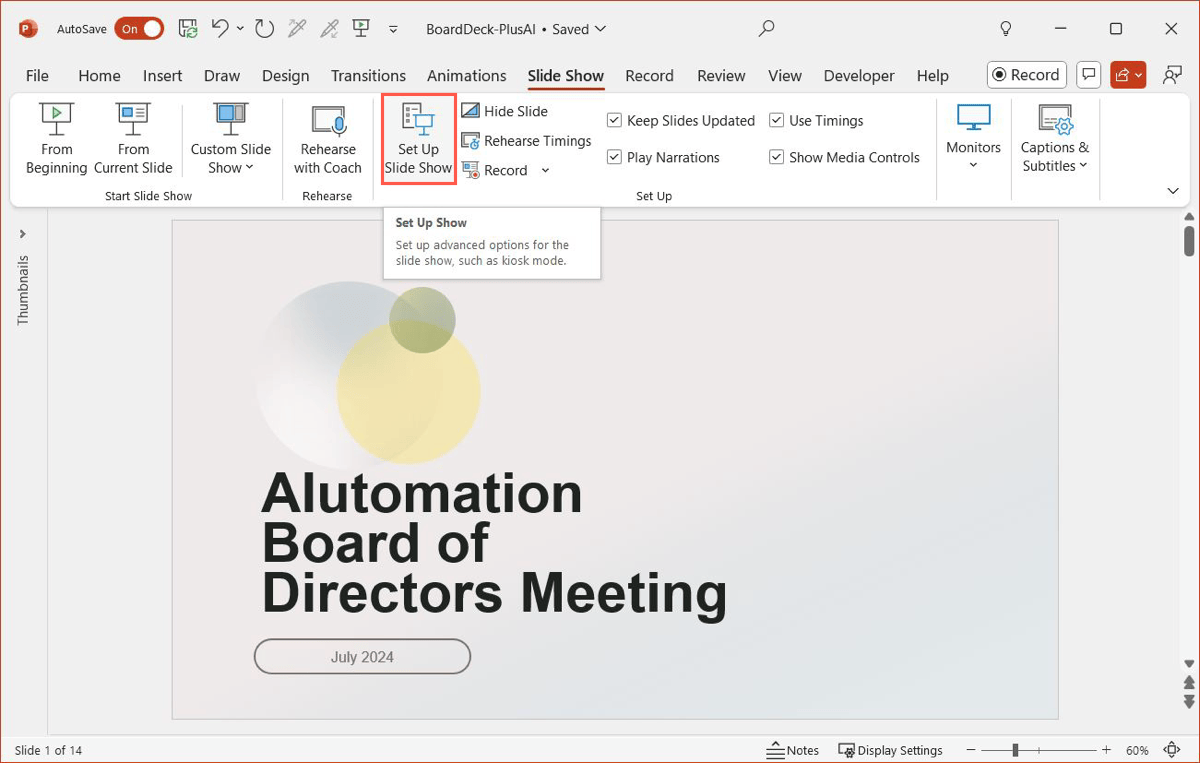Viewport: 1200px width, 763px height.
Task: Expand the Thumbnails pane arrow
Action: pyautogui.click(x=23, y=234)
